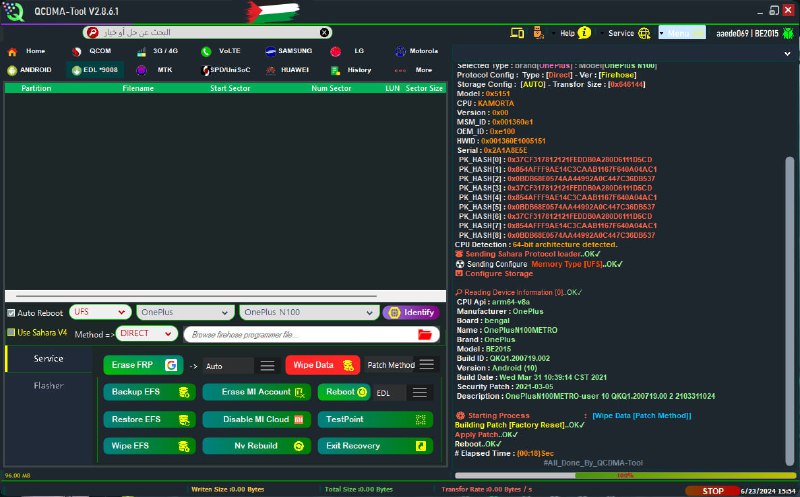Open the UFS storage type dropdown
This screenshot has width=800, height=497.
[101, 312]
